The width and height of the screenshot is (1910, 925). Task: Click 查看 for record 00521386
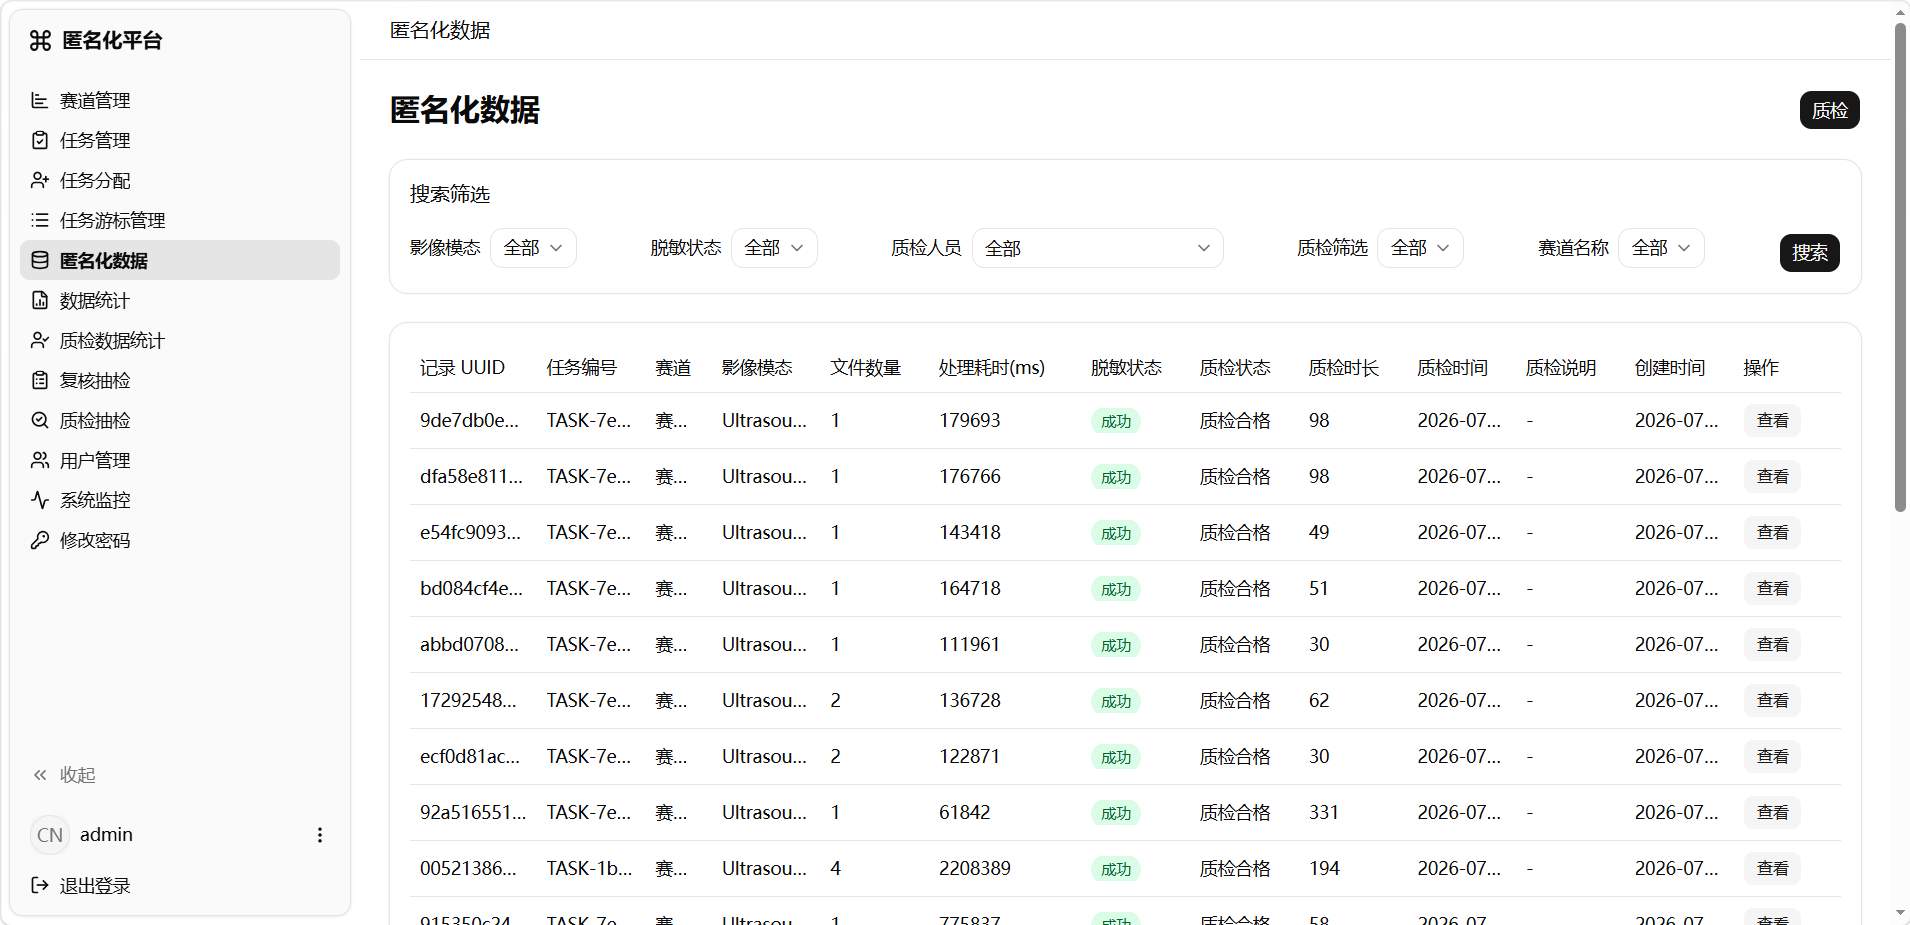click(x=1772, y=869)
